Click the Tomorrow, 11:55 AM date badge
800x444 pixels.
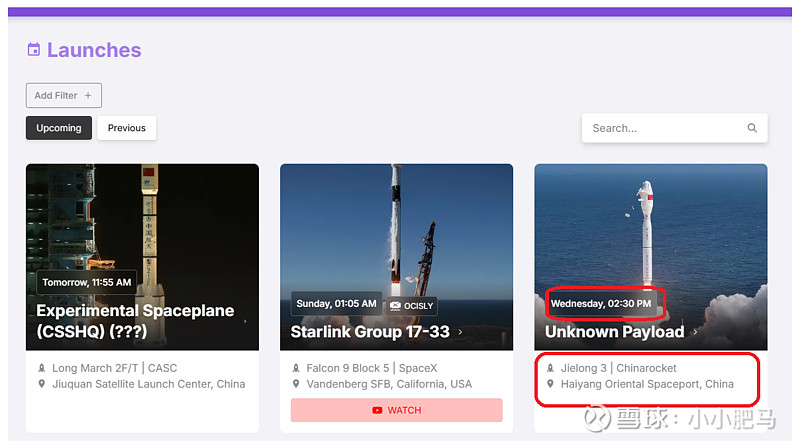(87, 282)
